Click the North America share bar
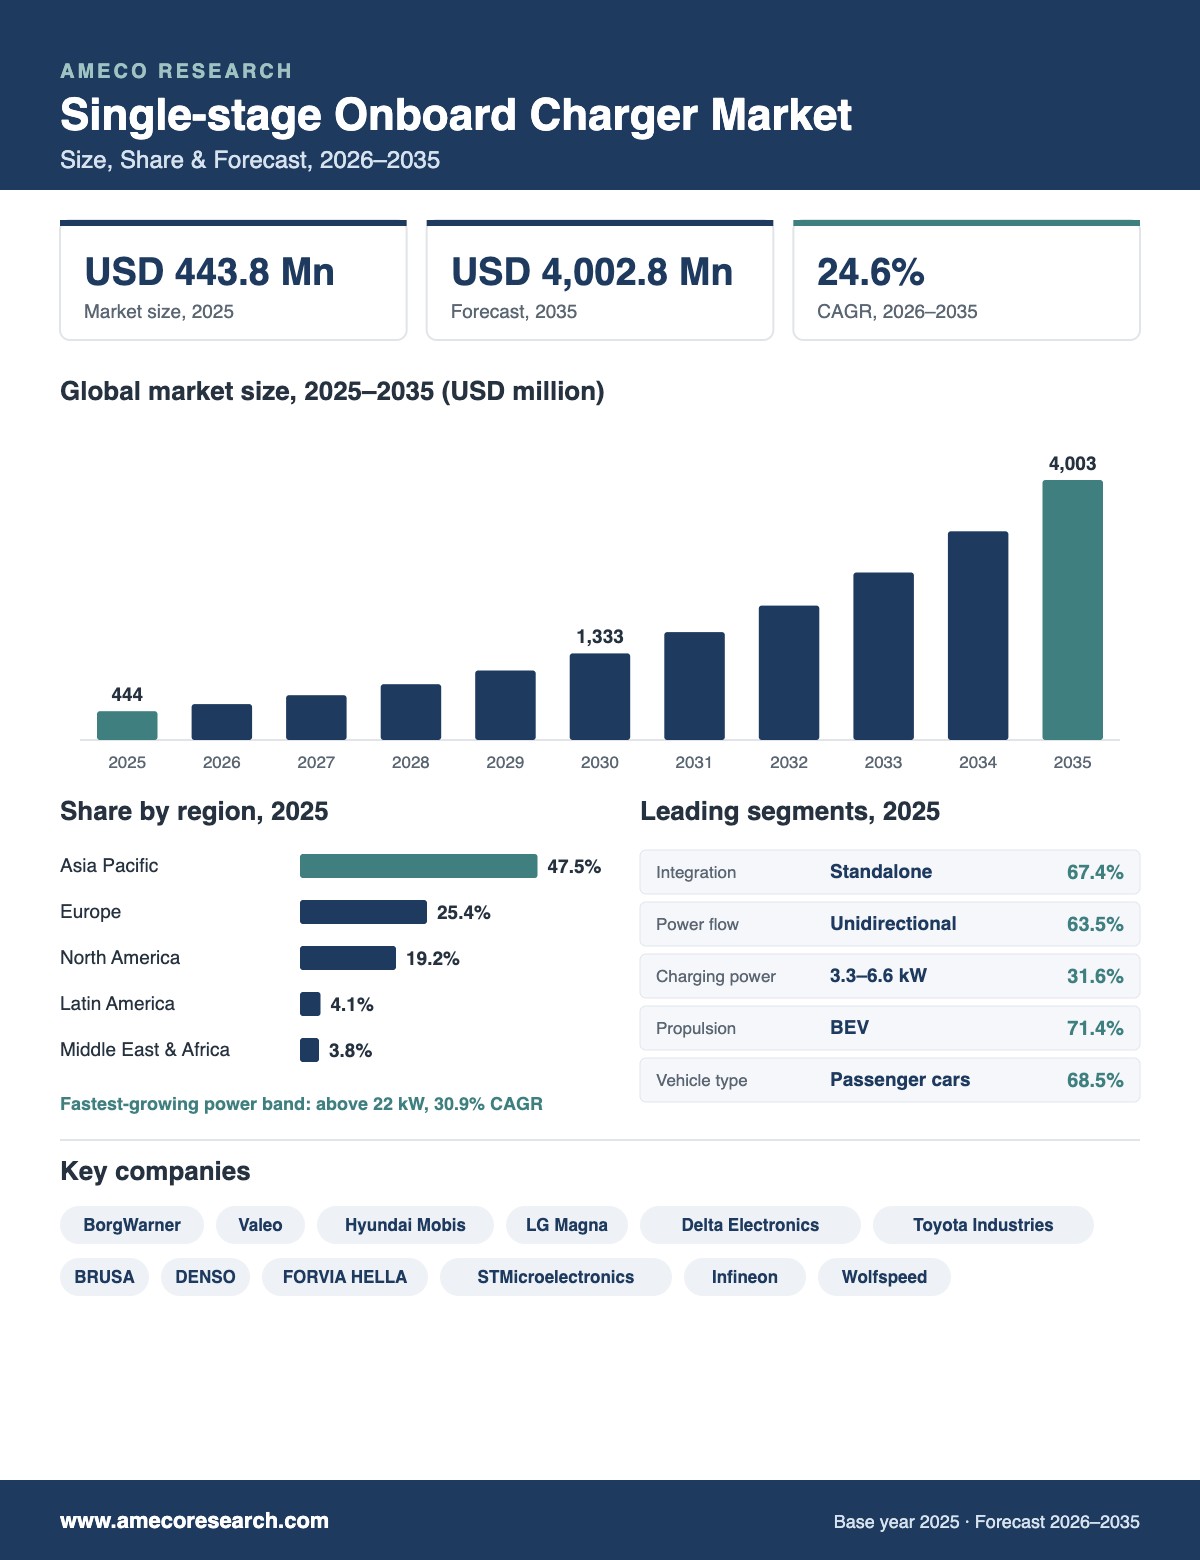This screenshot has width=1200, height=1560. coord(348,958)
